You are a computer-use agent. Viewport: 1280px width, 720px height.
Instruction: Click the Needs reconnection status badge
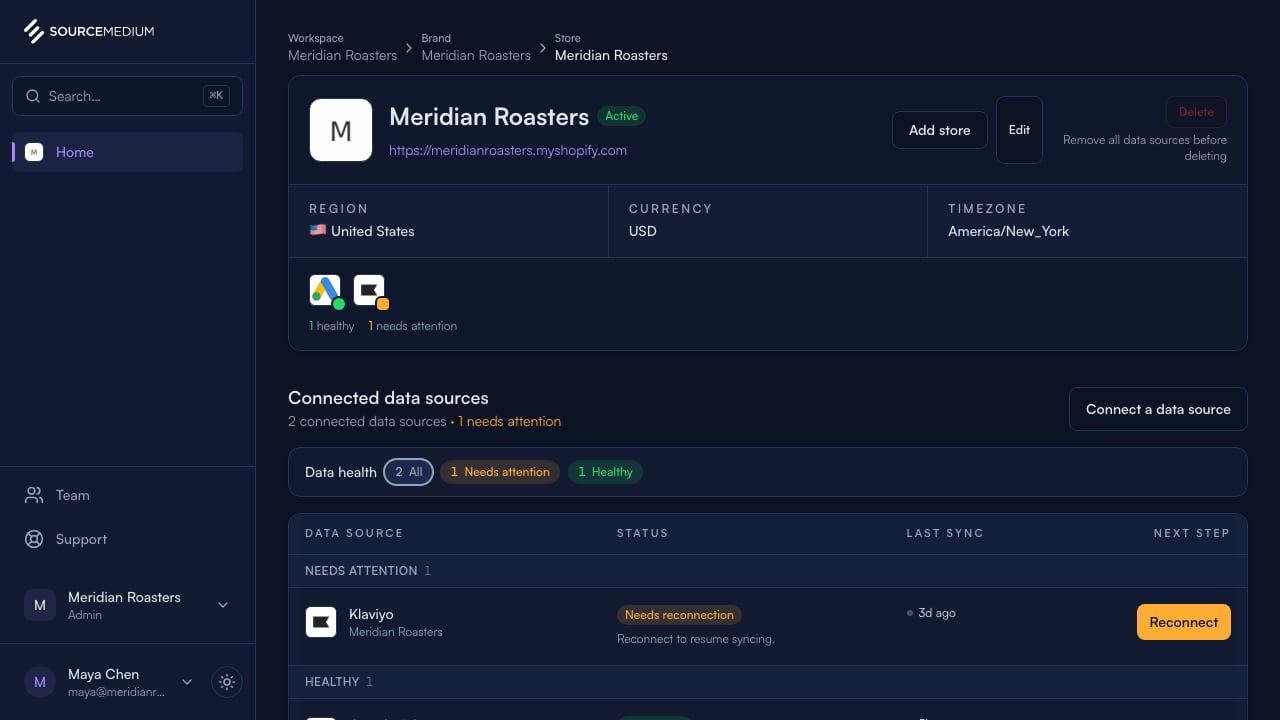679,615
